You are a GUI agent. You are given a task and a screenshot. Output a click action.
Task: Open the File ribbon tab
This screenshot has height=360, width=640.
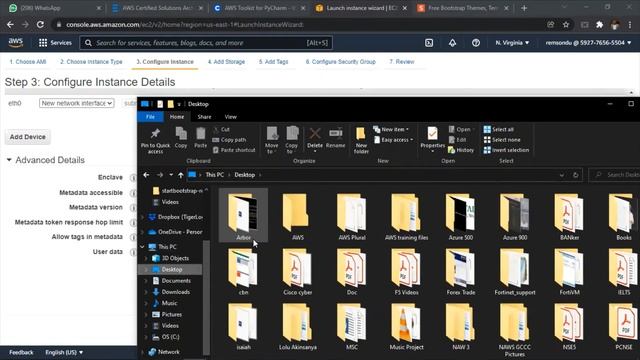pyautogui.click(x=151, y=117)
